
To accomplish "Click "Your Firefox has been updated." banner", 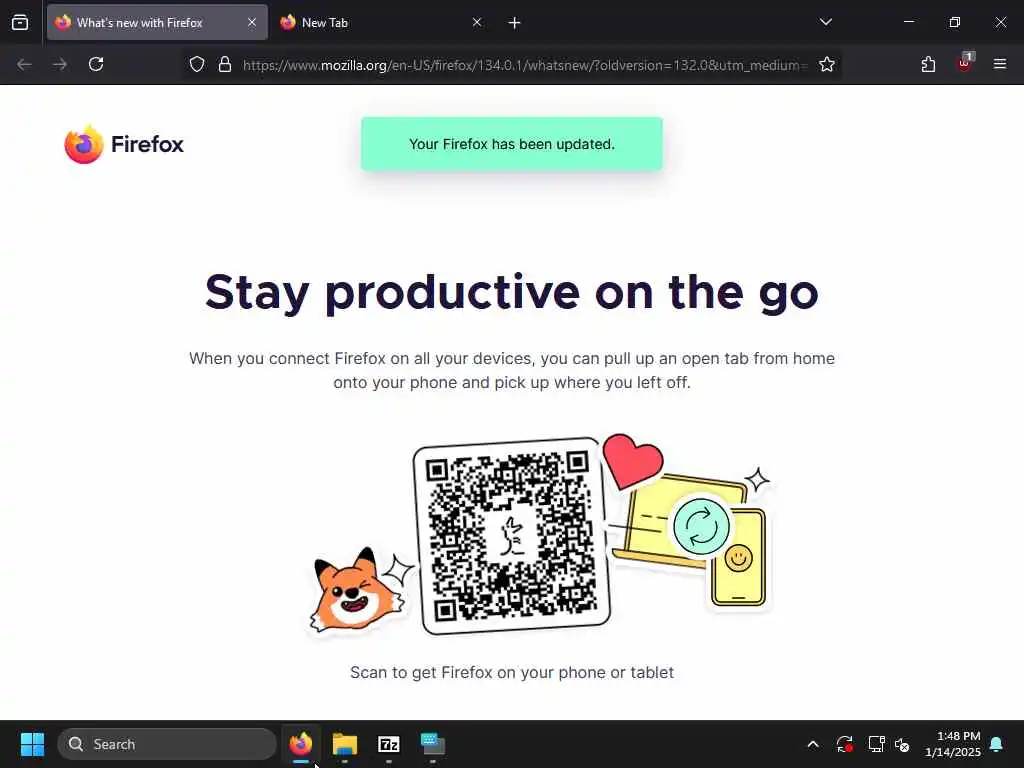I will (512, 144).
